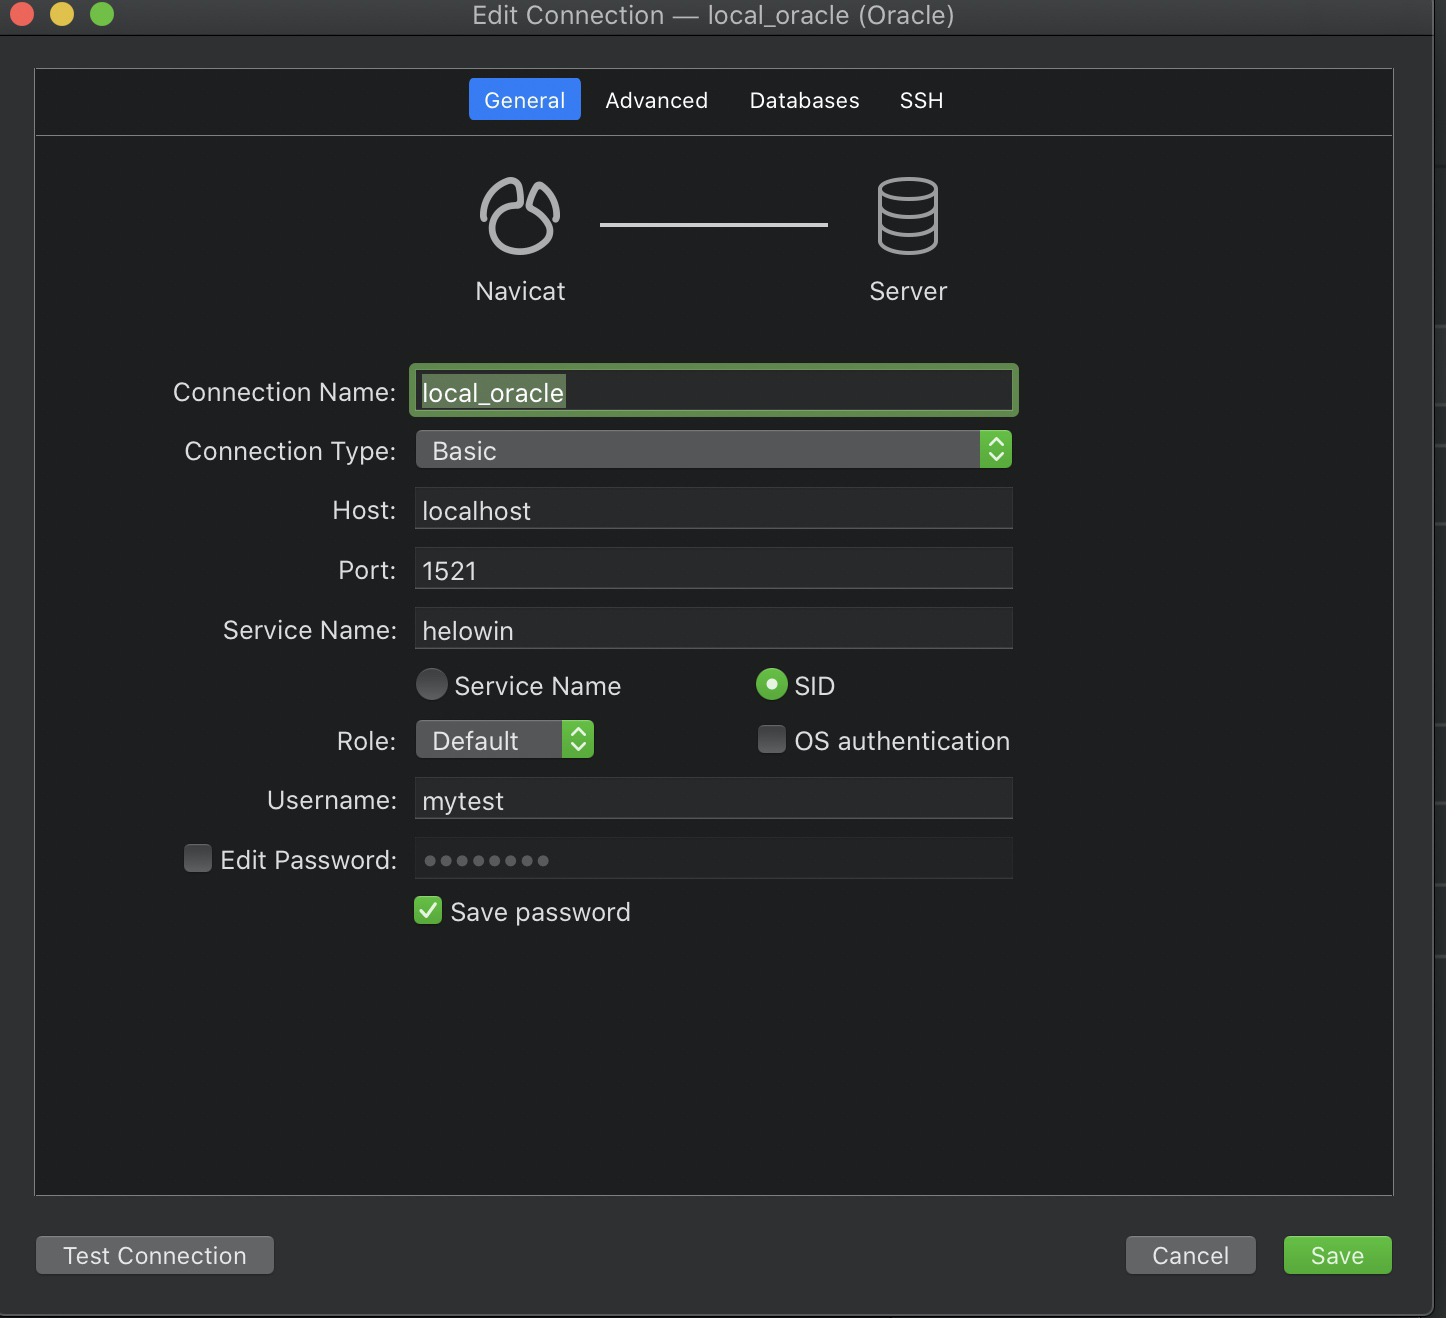The height and width of the screenshot is (1318, 1446).
Task: Switch to the SSH tab
Action: click(921, 100)
